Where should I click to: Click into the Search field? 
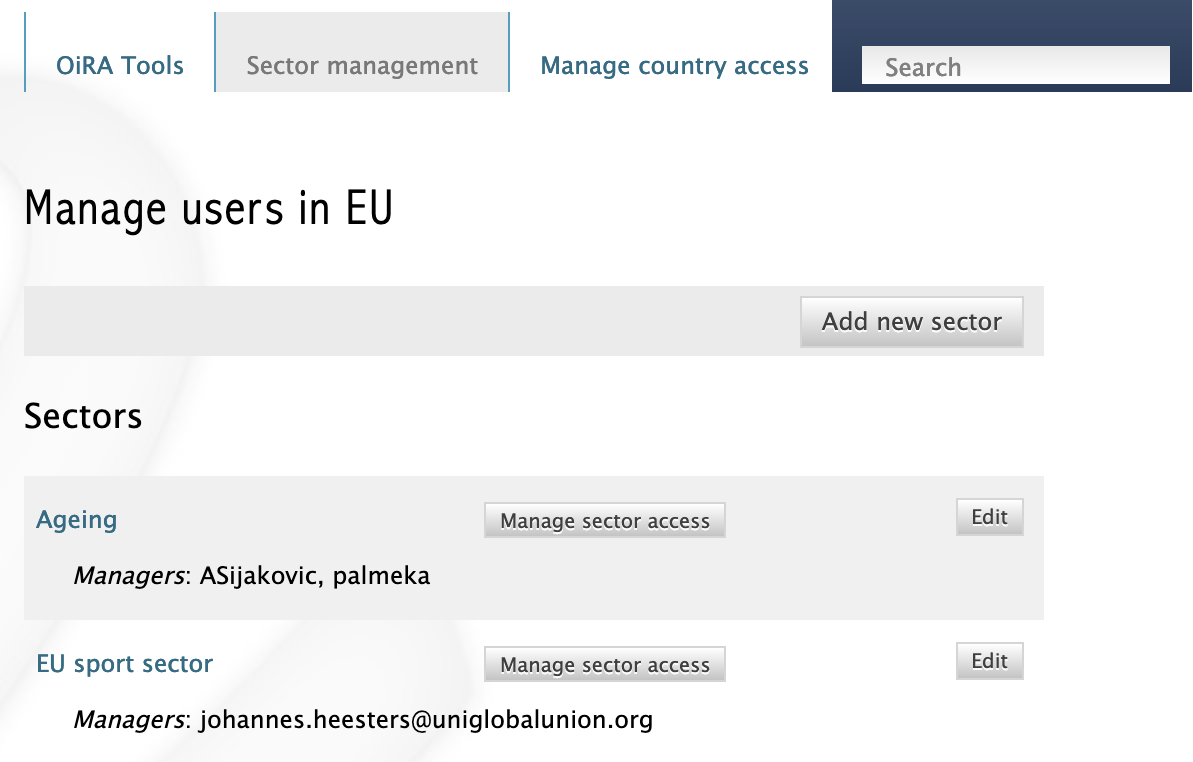click(x=1014, y=67)
